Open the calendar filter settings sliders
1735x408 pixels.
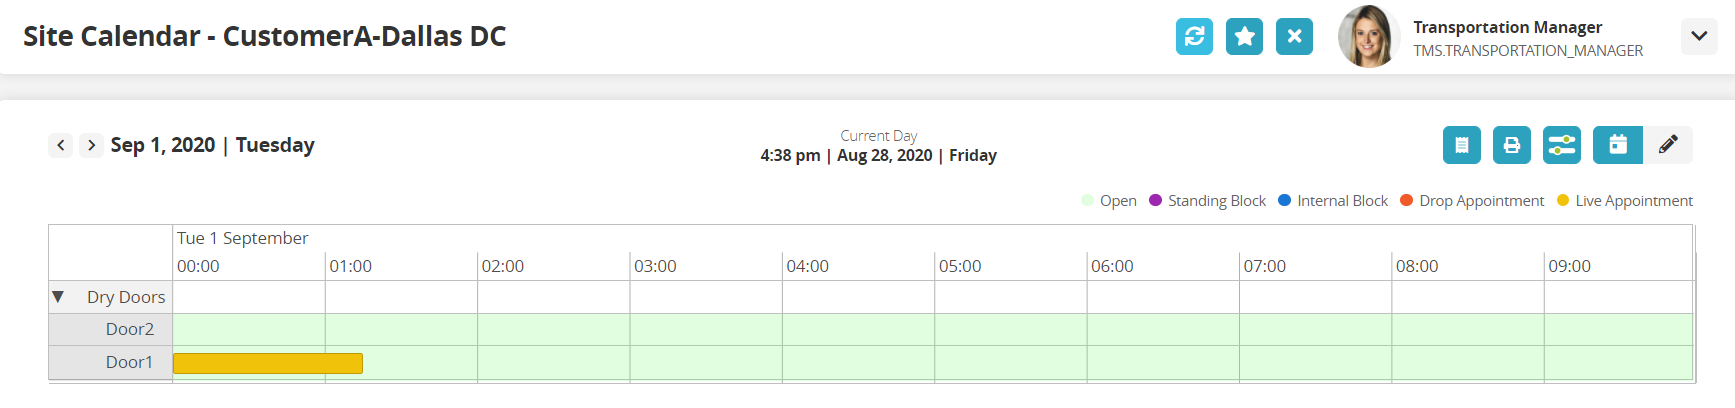pyautogui.click(x=1561, y=145)
